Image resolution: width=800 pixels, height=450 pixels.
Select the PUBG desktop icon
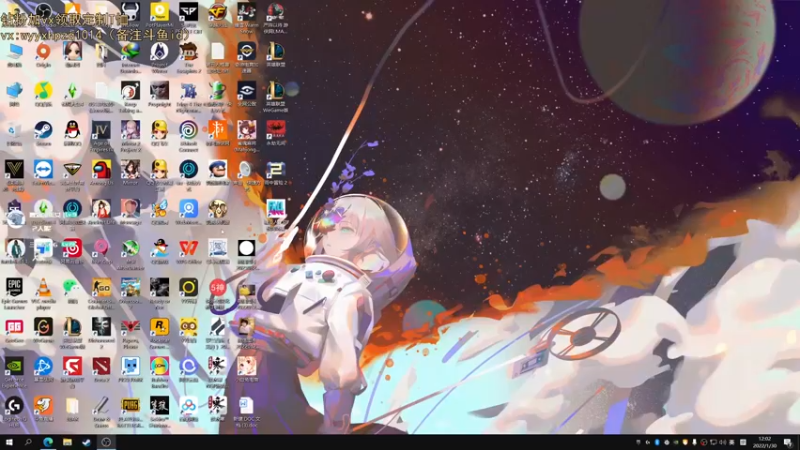click(130, 406)
